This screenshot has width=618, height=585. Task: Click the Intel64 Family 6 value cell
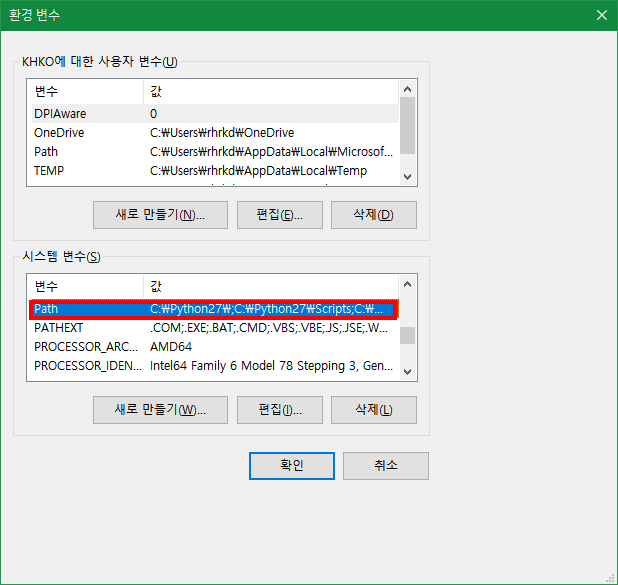coord(272,366)
